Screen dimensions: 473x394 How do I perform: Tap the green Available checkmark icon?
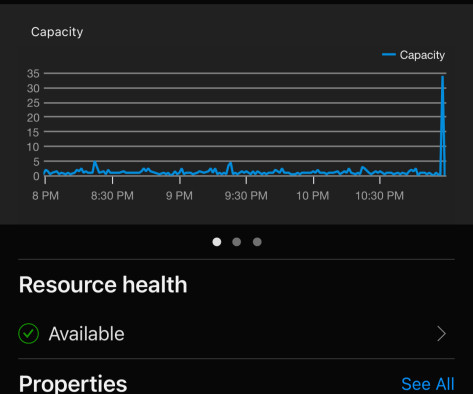29,333
